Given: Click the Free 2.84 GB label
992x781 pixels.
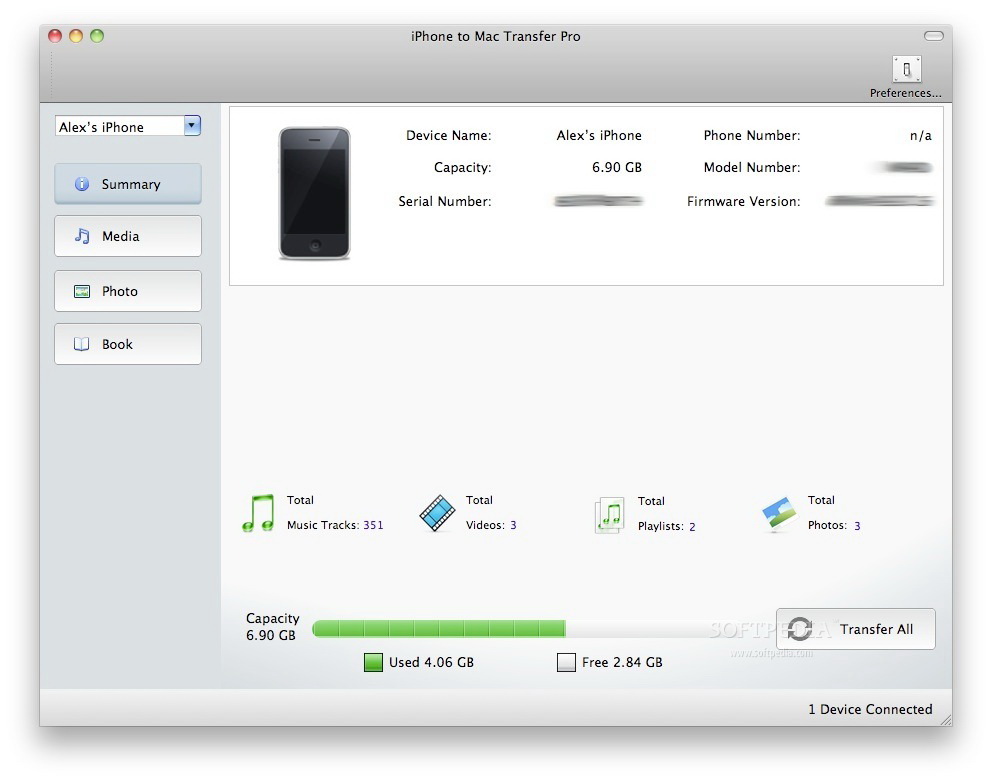Looking at the screenshot, I should tap(623, 663).
